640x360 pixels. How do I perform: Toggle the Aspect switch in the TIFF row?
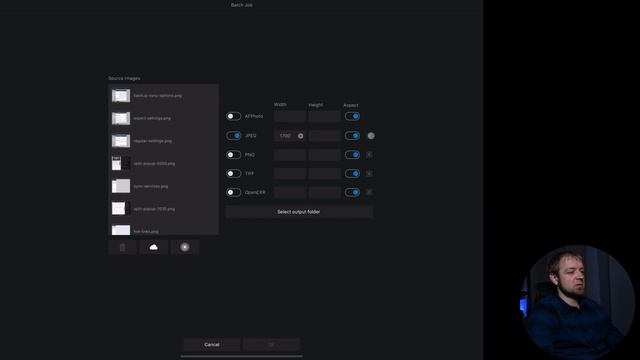tap(352, 173)
